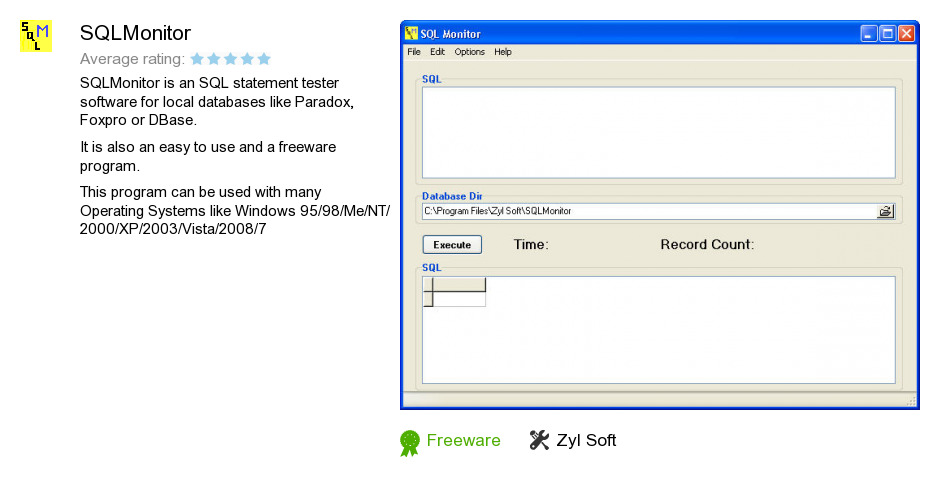Click the window resize grip in status bar
The width and height of the screenshot is (940, 487).
[912, 401]
